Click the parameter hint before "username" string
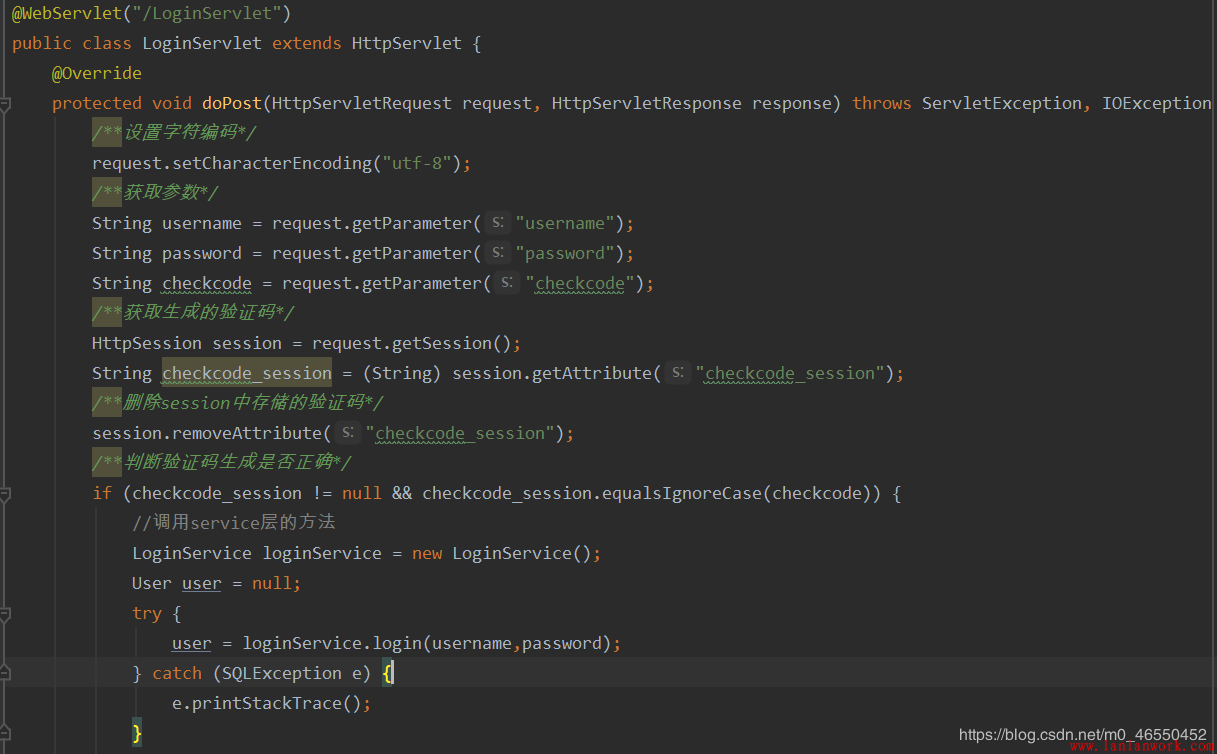Image resolution: width=1217 pixels, height=754 pixels. (498, 223)
